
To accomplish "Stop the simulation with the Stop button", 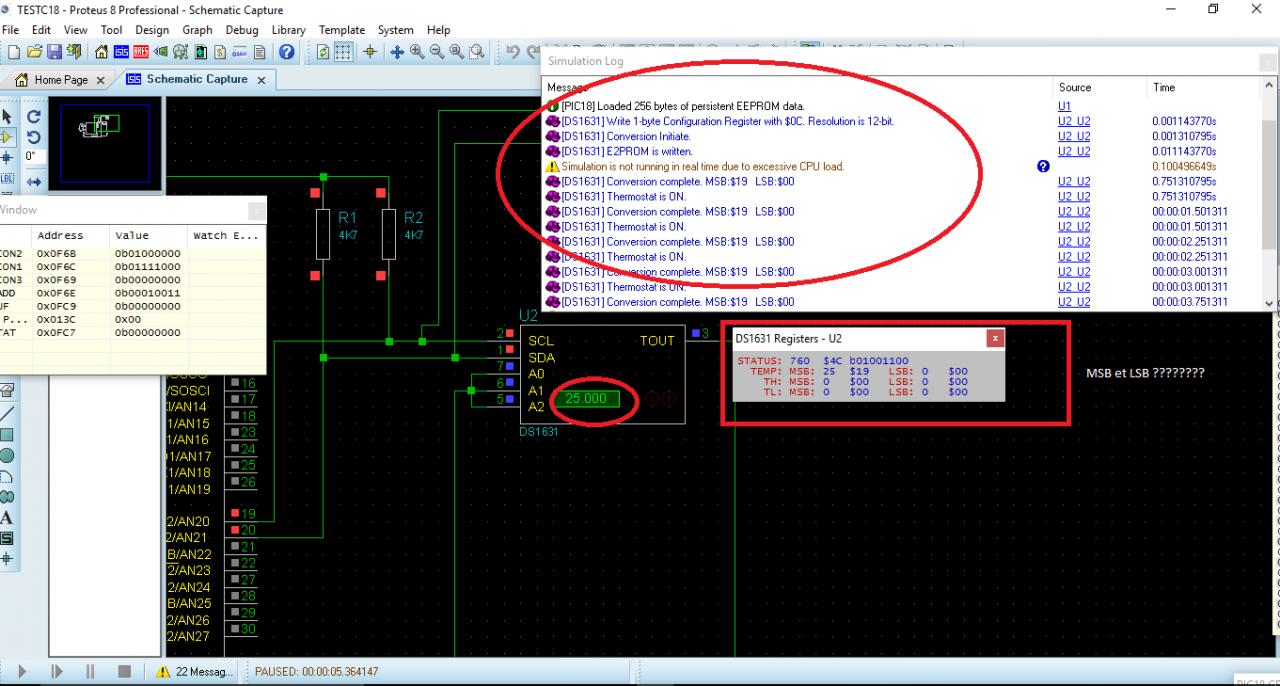I will coord(125,672).
